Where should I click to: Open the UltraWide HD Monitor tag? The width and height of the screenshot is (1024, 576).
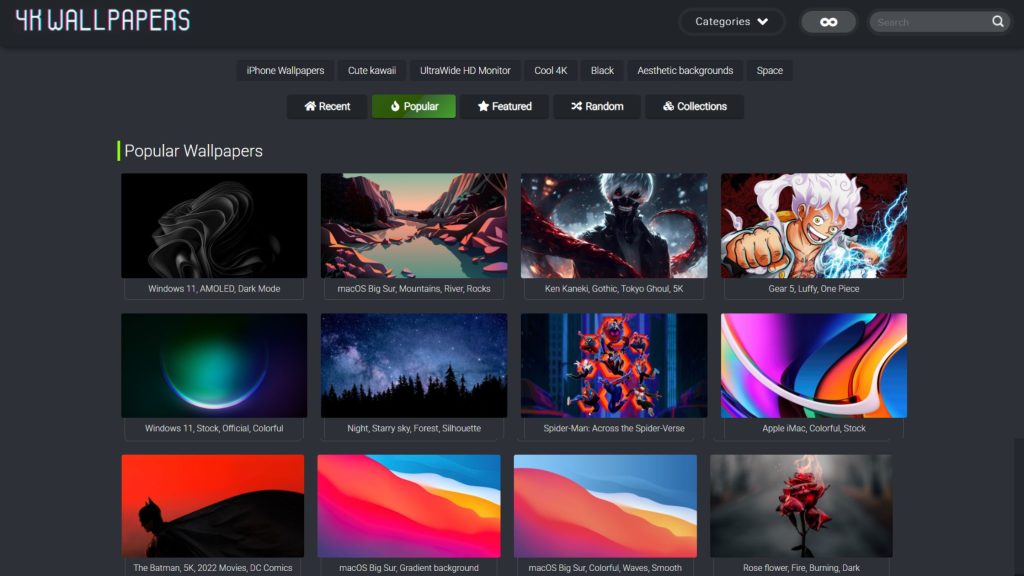coord(465,71)
